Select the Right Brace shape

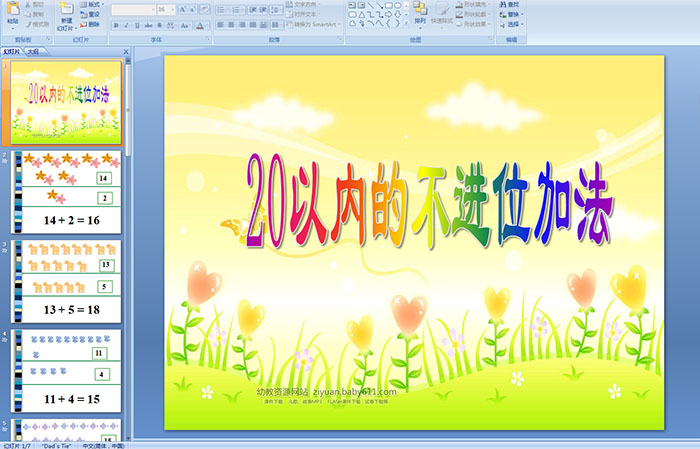click(397, 23)
